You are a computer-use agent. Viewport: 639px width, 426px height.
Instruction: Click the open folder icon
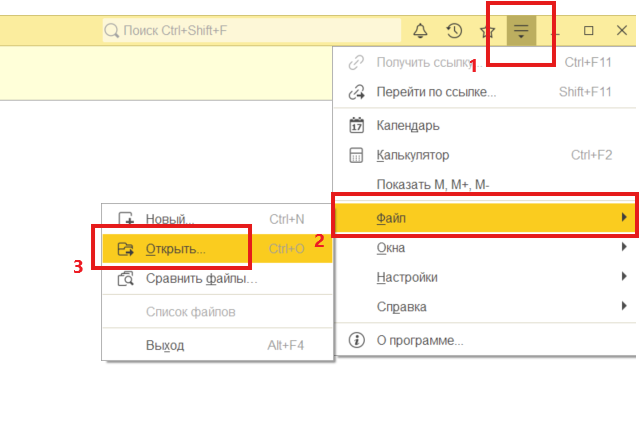pos(126,248)
